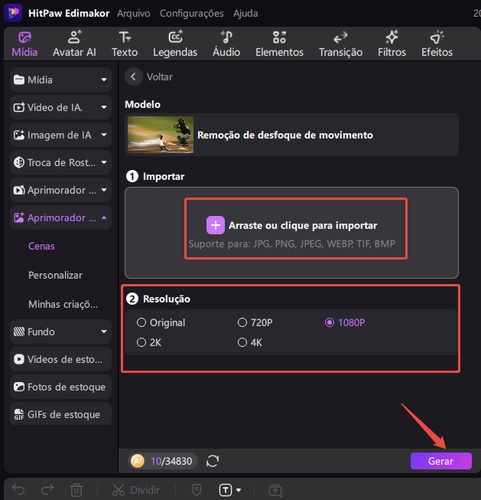The height and width of the screenshot is (500, 481).
Task: Click the redo arrow icon
Action: [47, 490]
